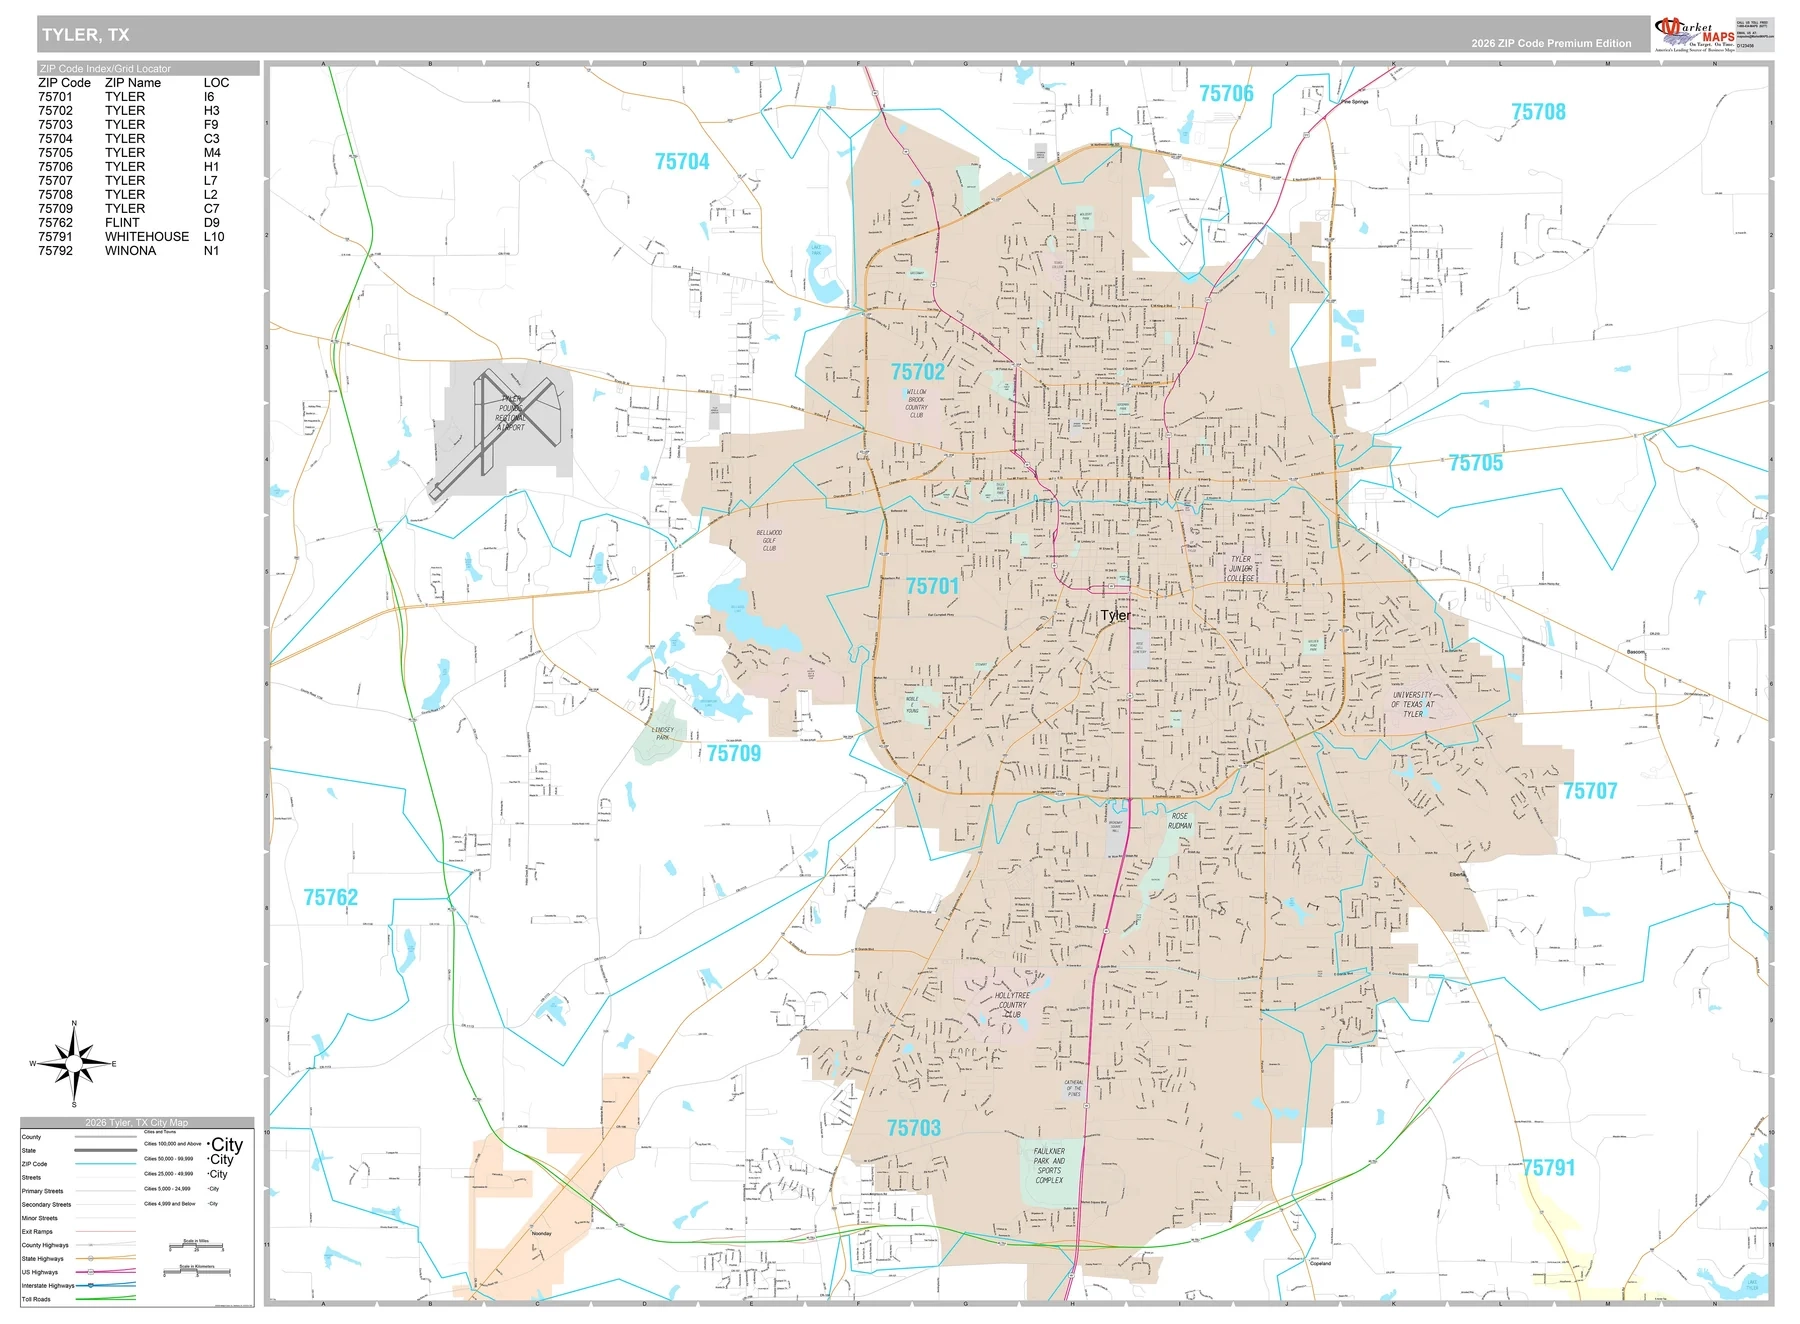1800x1324 pixels.
Task: Click the 75703 label on the map
Action: point(913,1128)
